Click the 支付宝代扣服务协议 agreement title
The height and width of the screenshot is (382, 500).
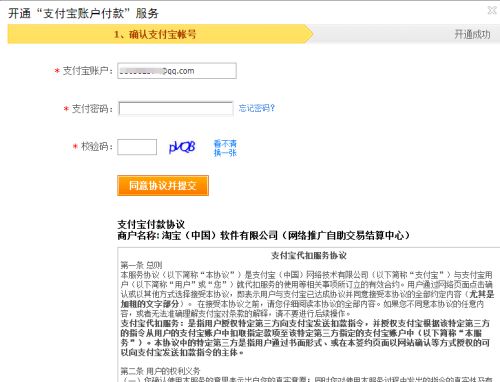pyautogui.click(x=309, y=256)
